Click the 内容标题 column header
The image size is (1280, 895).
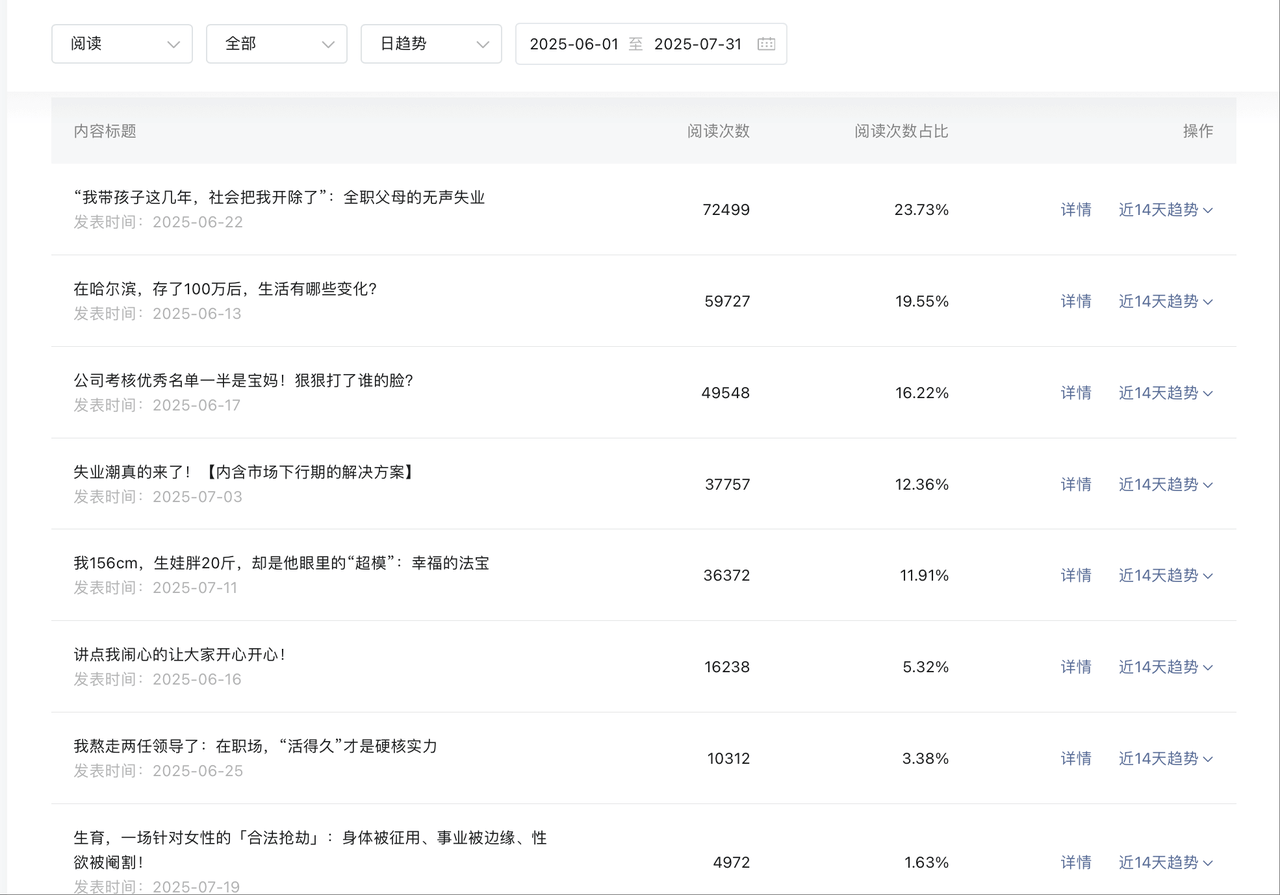point(104,131)
